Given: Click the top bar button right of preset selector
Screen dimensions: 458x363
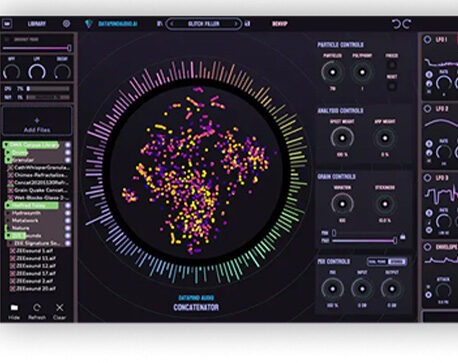Looking at the screenshot, I should click(x=279, y=24).
